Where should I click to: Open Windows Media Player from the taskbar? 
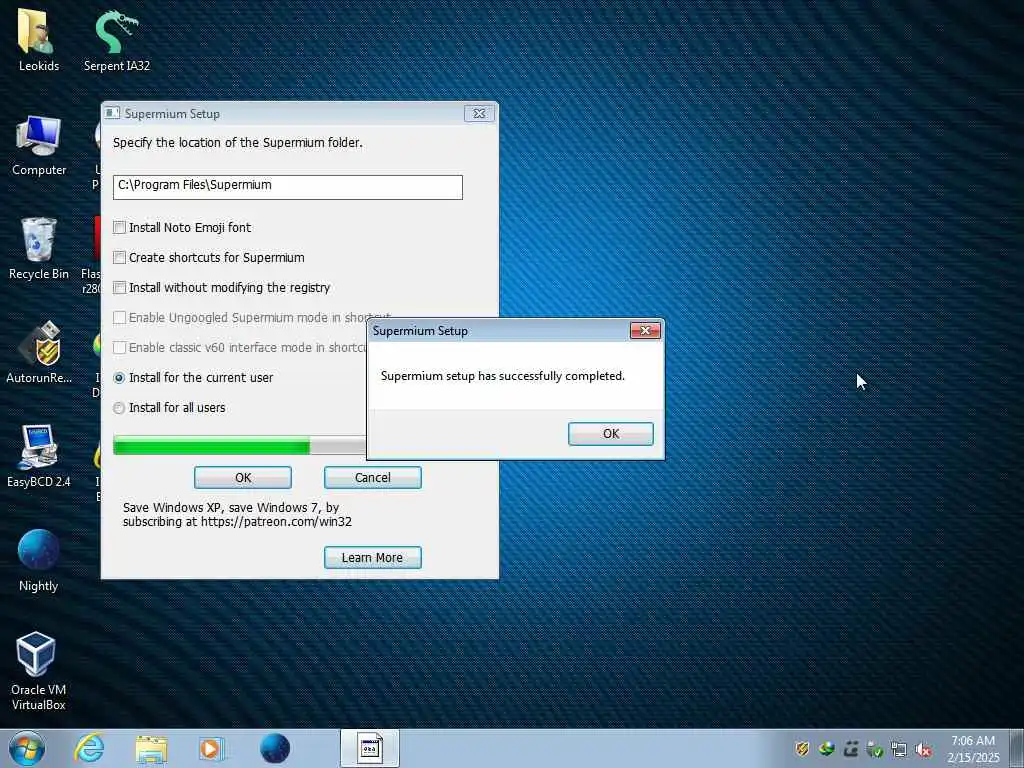pos(211,748)
